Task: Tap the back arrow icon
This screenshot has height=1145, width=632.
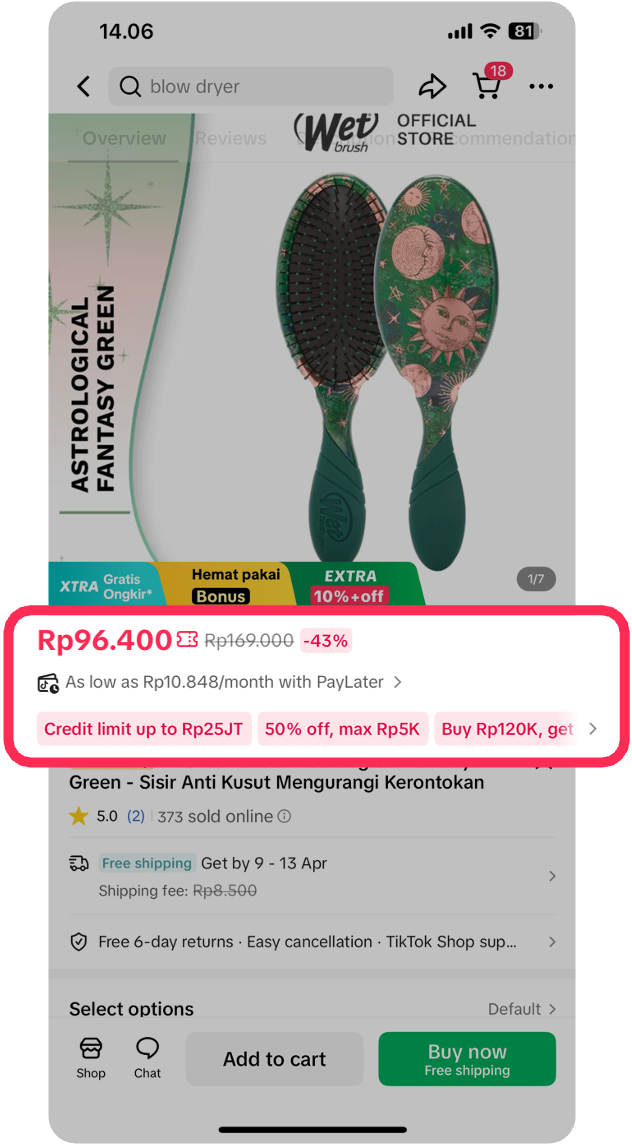Action: 83,86
